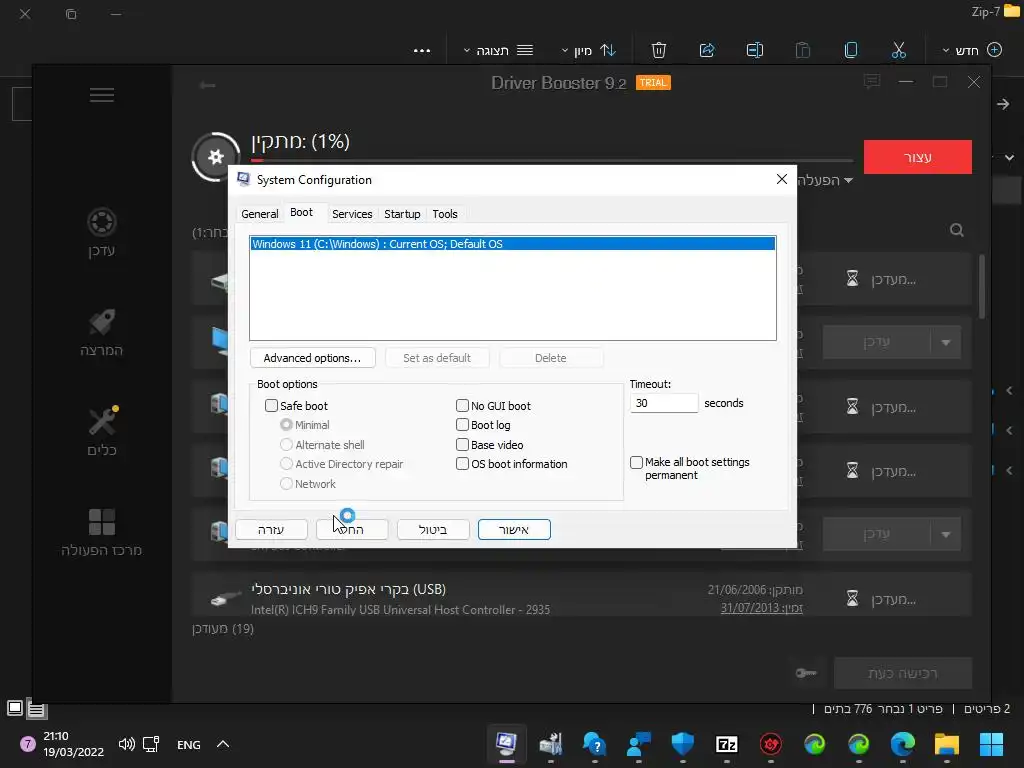The height and width of the screenshot is (768, 1024).
Task: Click the paste icon in Explorer toolbar
Action: [803, 50]
